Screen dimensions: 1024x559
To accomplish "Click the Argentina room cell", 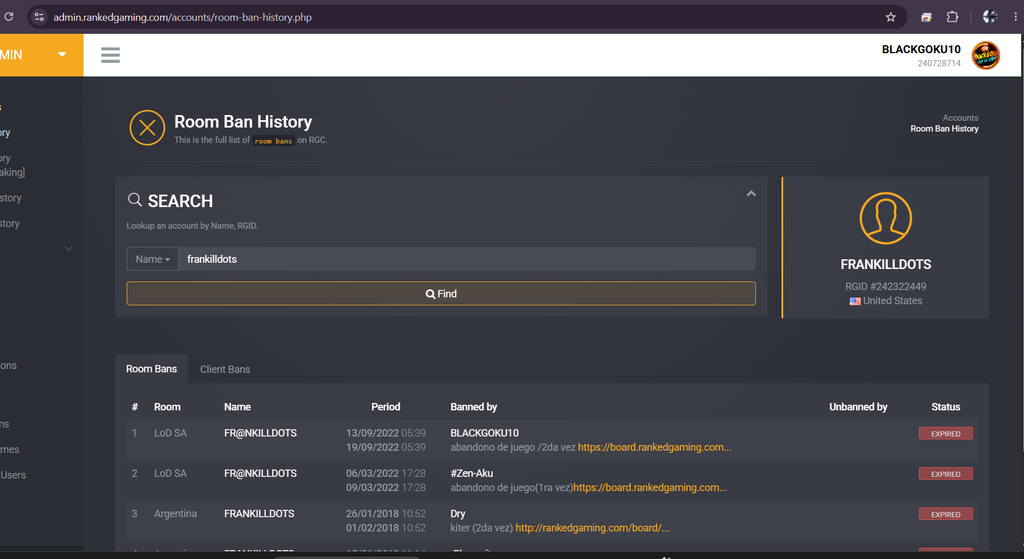I will 175,514.
